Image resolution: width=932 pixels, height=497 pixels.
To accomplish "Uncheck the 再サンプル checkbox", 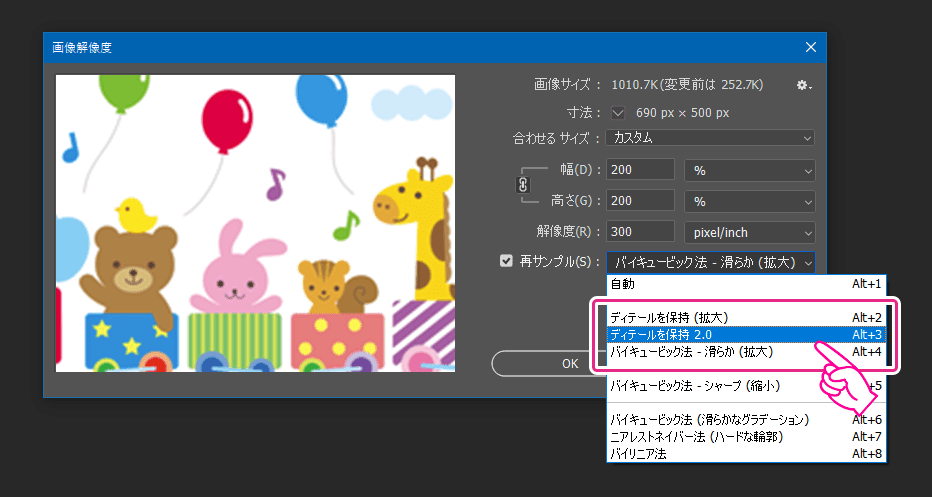I will 506,262.
